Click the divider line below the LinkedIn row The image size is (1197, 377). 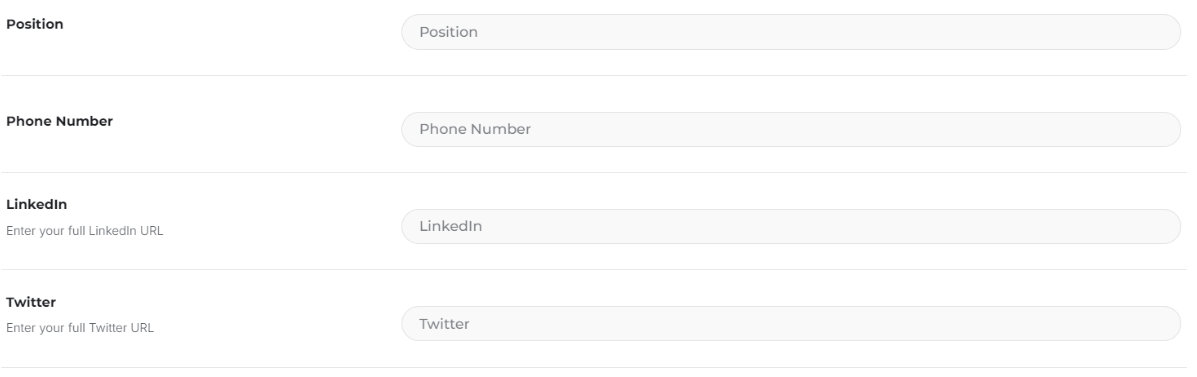[x=594, y=269]
